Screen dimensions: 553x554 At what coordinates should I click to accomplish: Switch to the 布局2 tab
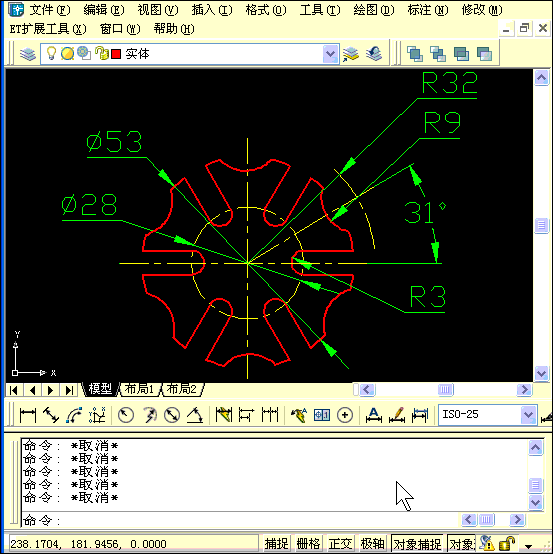181,389
